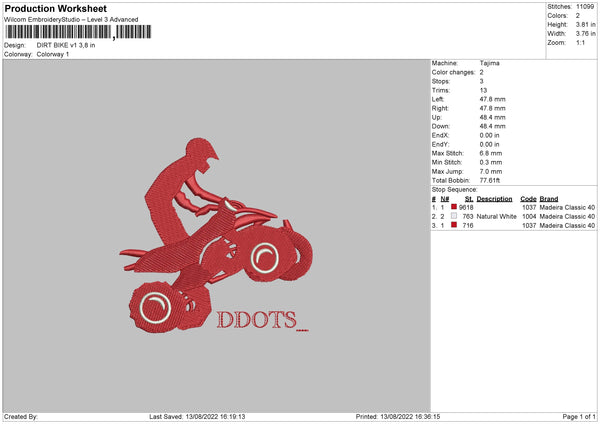Image resolution: width=600 pixels, height=424 pixels.
Task: Click the St. column header
Action: point(468,198)
